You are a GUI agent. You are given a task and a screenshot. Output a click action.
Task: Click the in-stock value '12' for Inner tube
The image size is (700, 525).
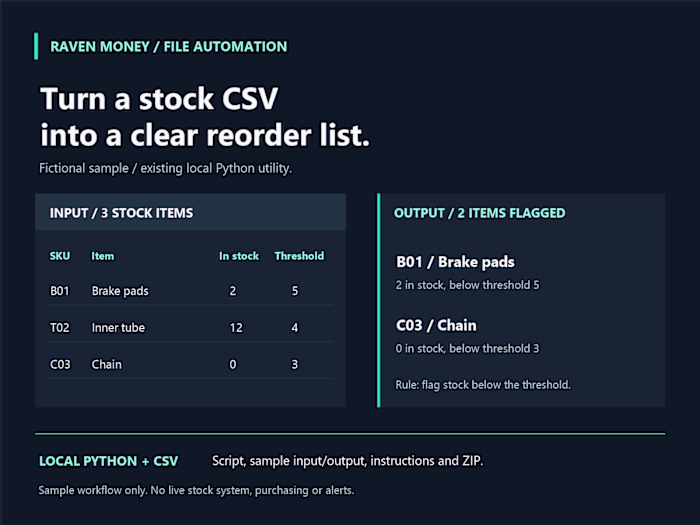pos(236,328)
